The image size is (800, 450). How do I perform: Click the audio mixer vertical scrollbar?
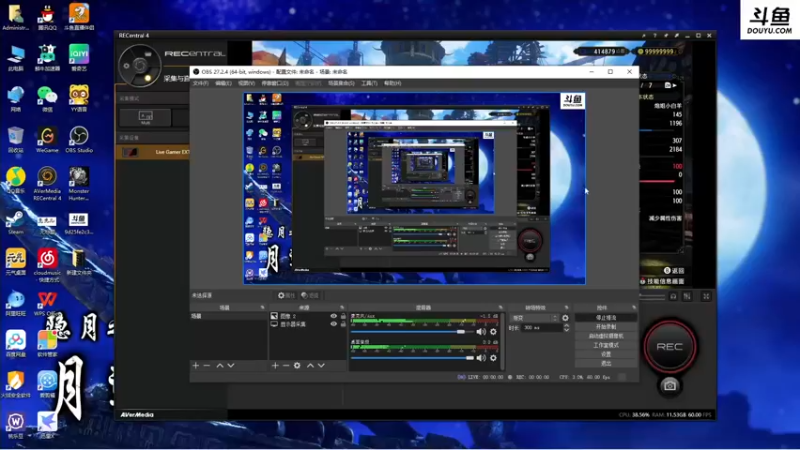click(x=503, y=341)
